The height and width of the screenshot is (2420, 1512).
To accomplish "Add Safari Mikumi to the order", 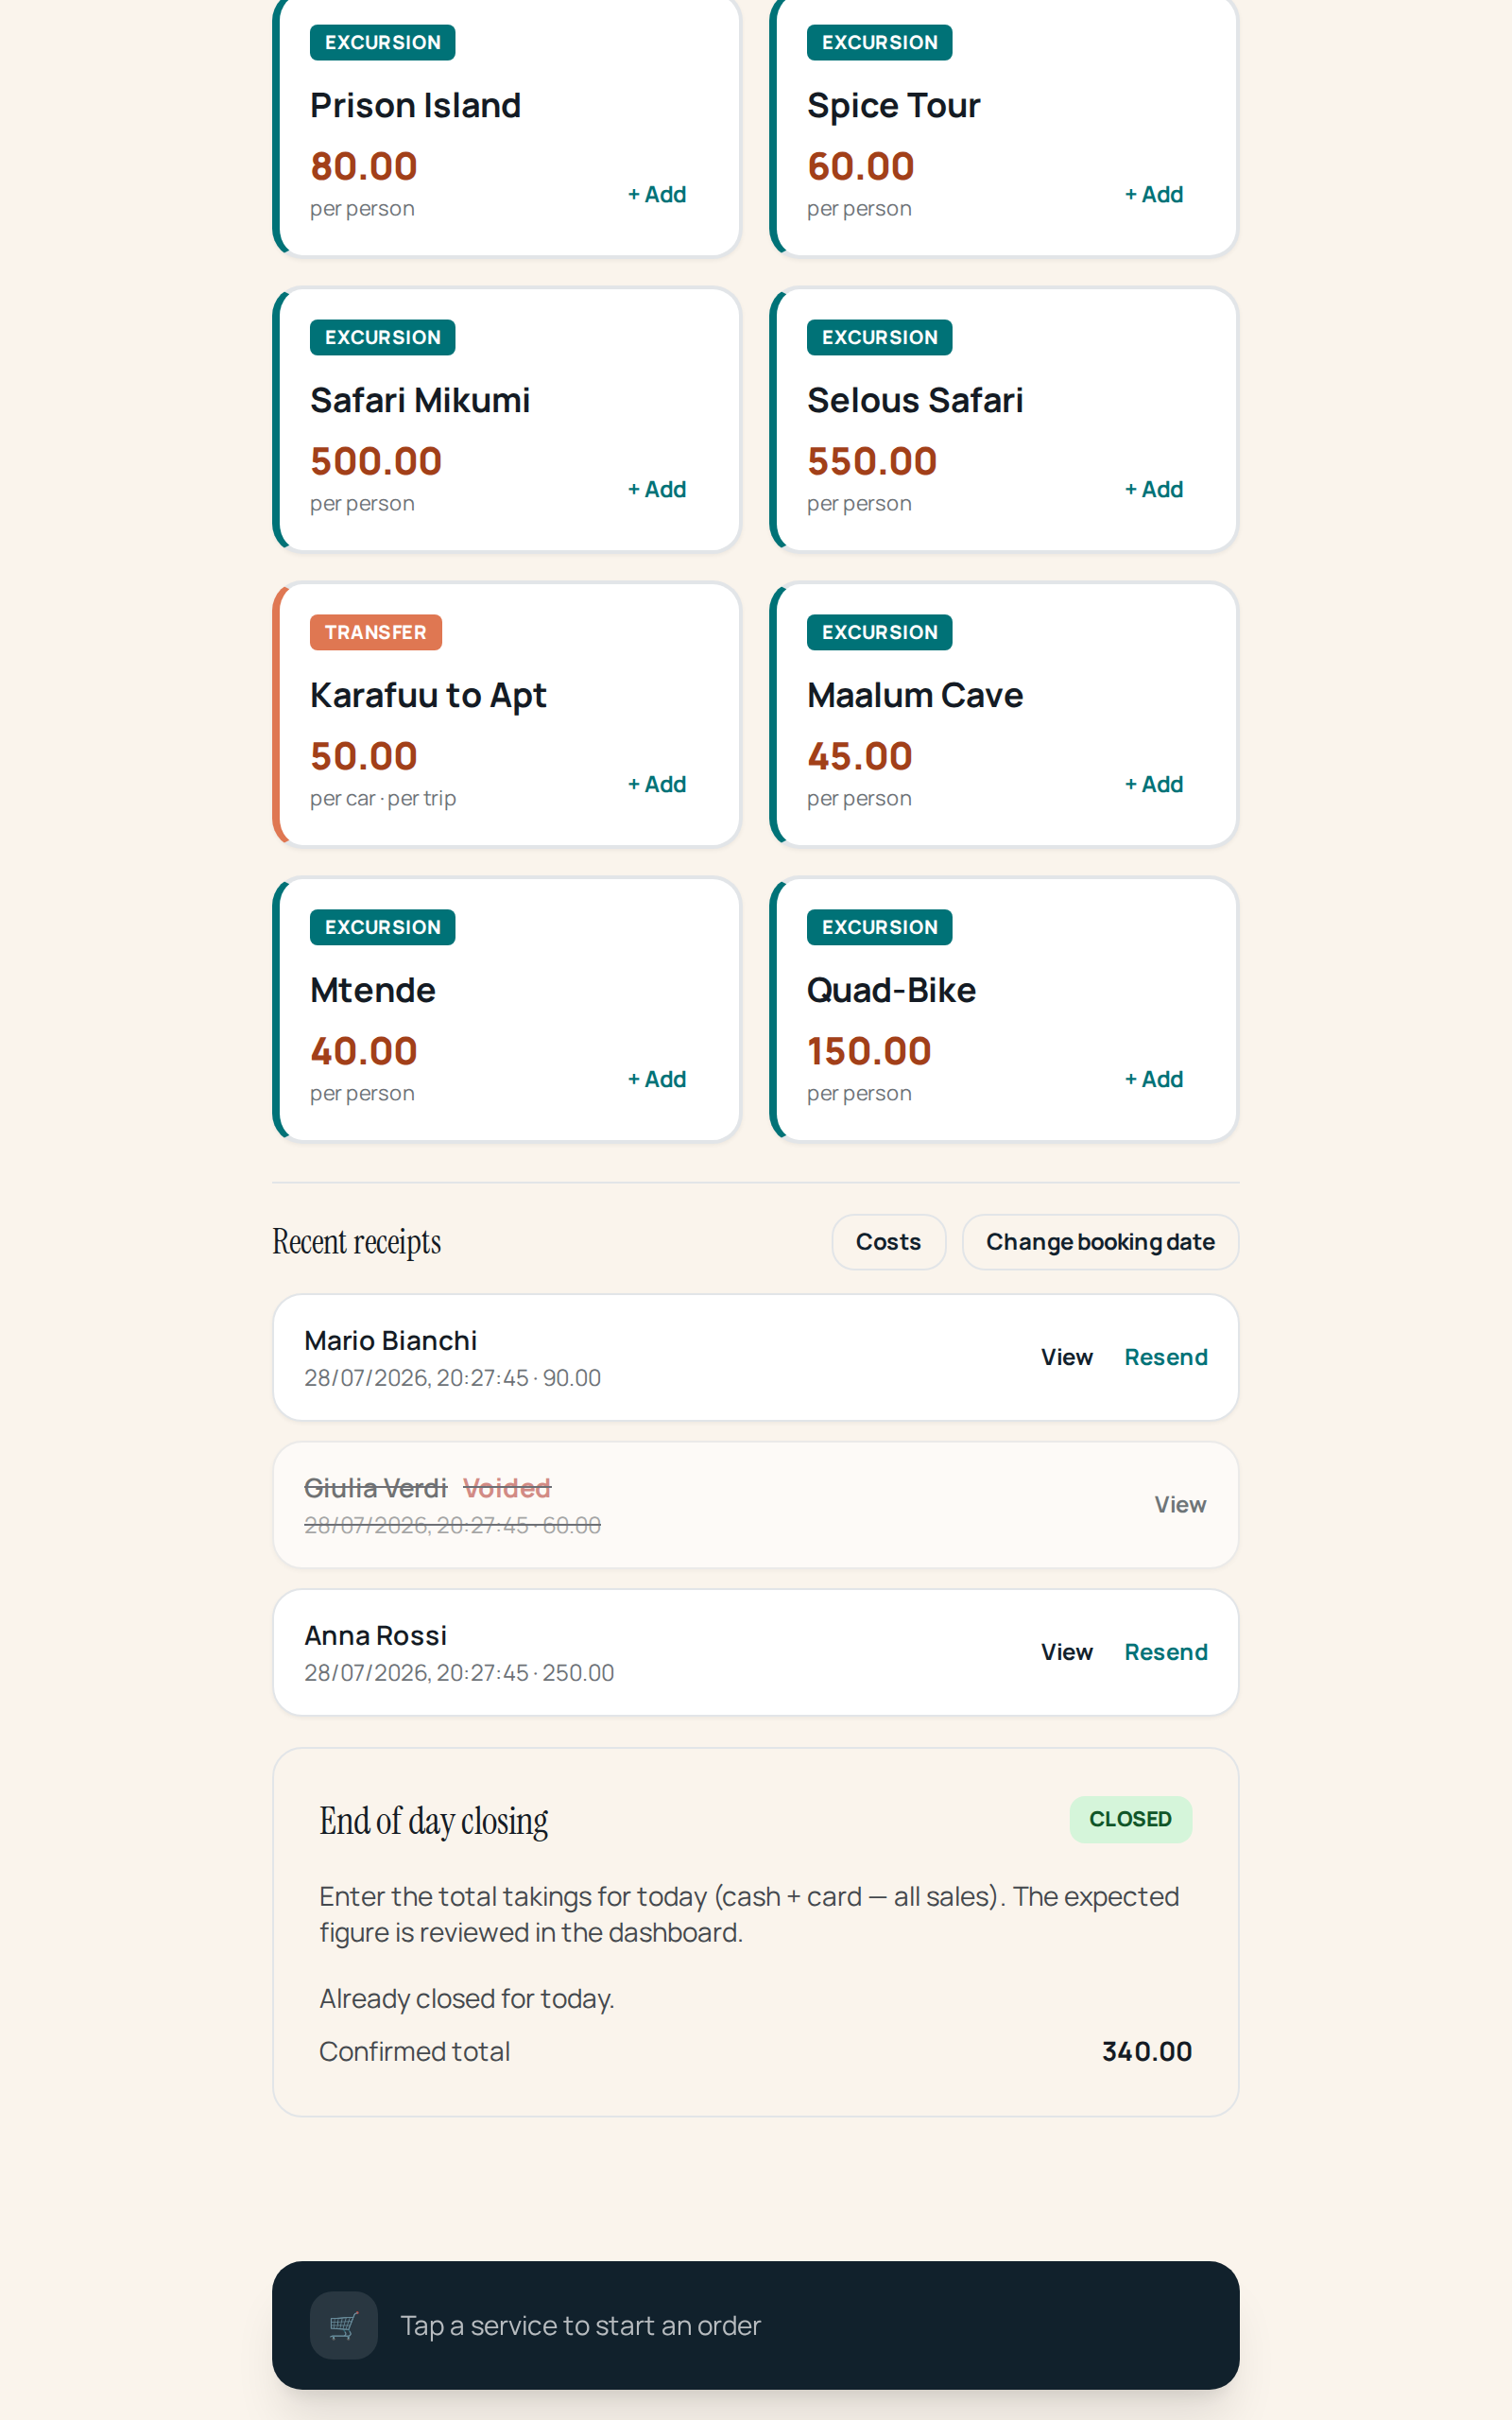I will tap(657, 490).
